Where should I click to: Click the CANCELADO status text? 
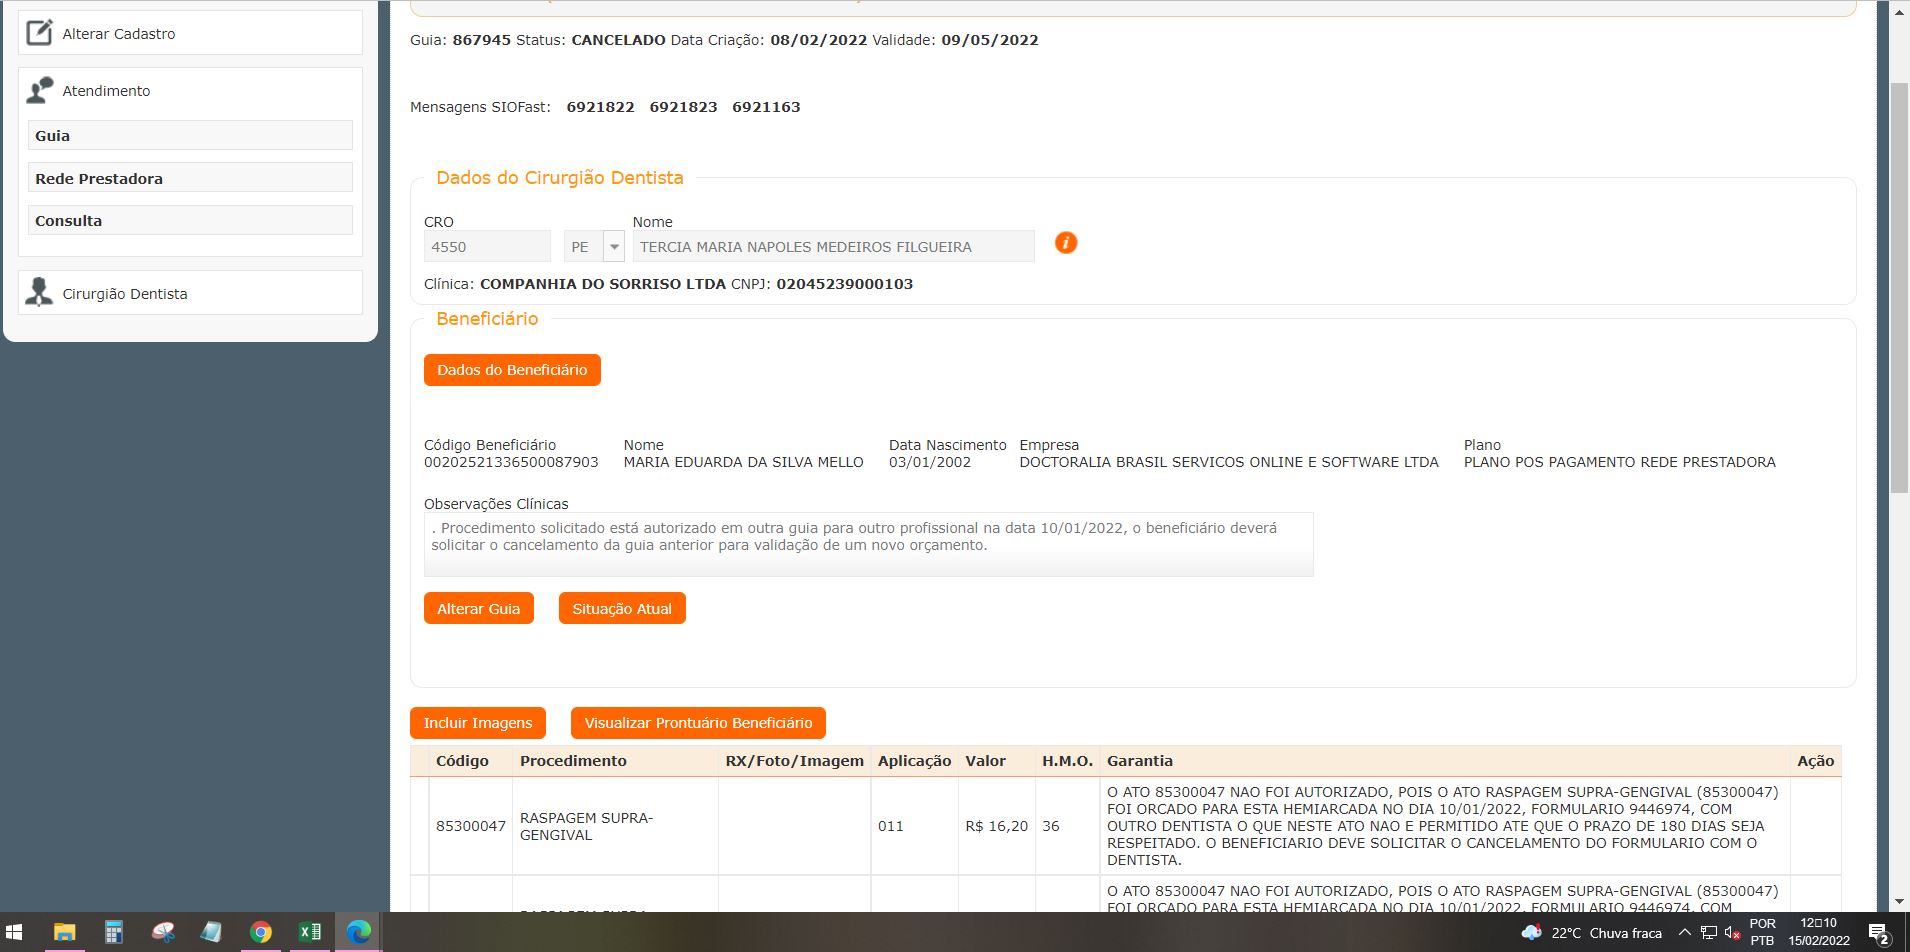(618, 40)
